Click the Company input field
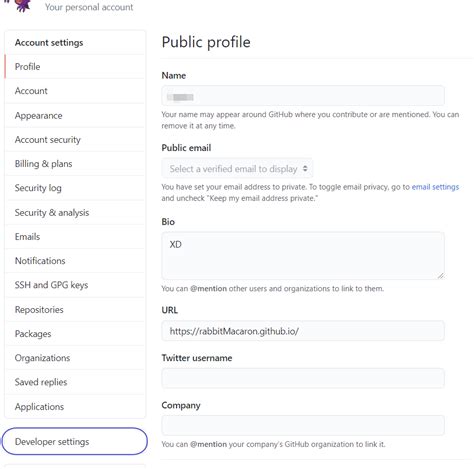The width and height of the screenshot is (474, 469). (303, 425)
